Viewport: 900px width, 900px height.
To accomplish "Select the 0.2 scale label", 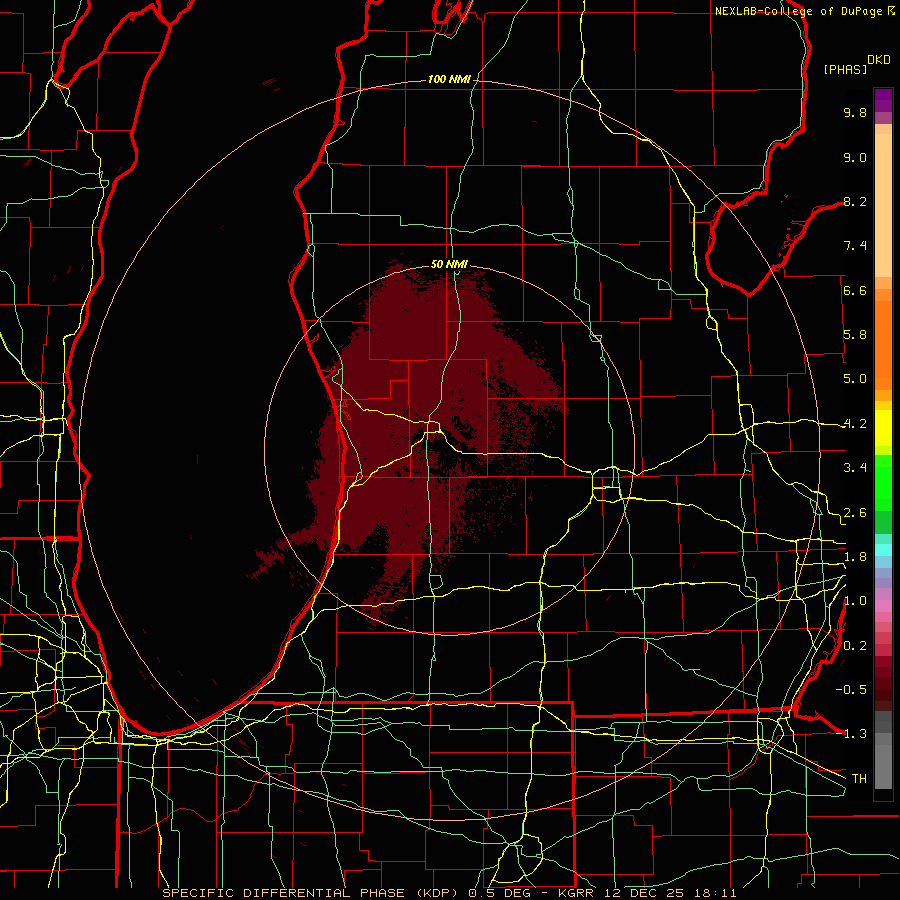I will [x=855, y=646].
